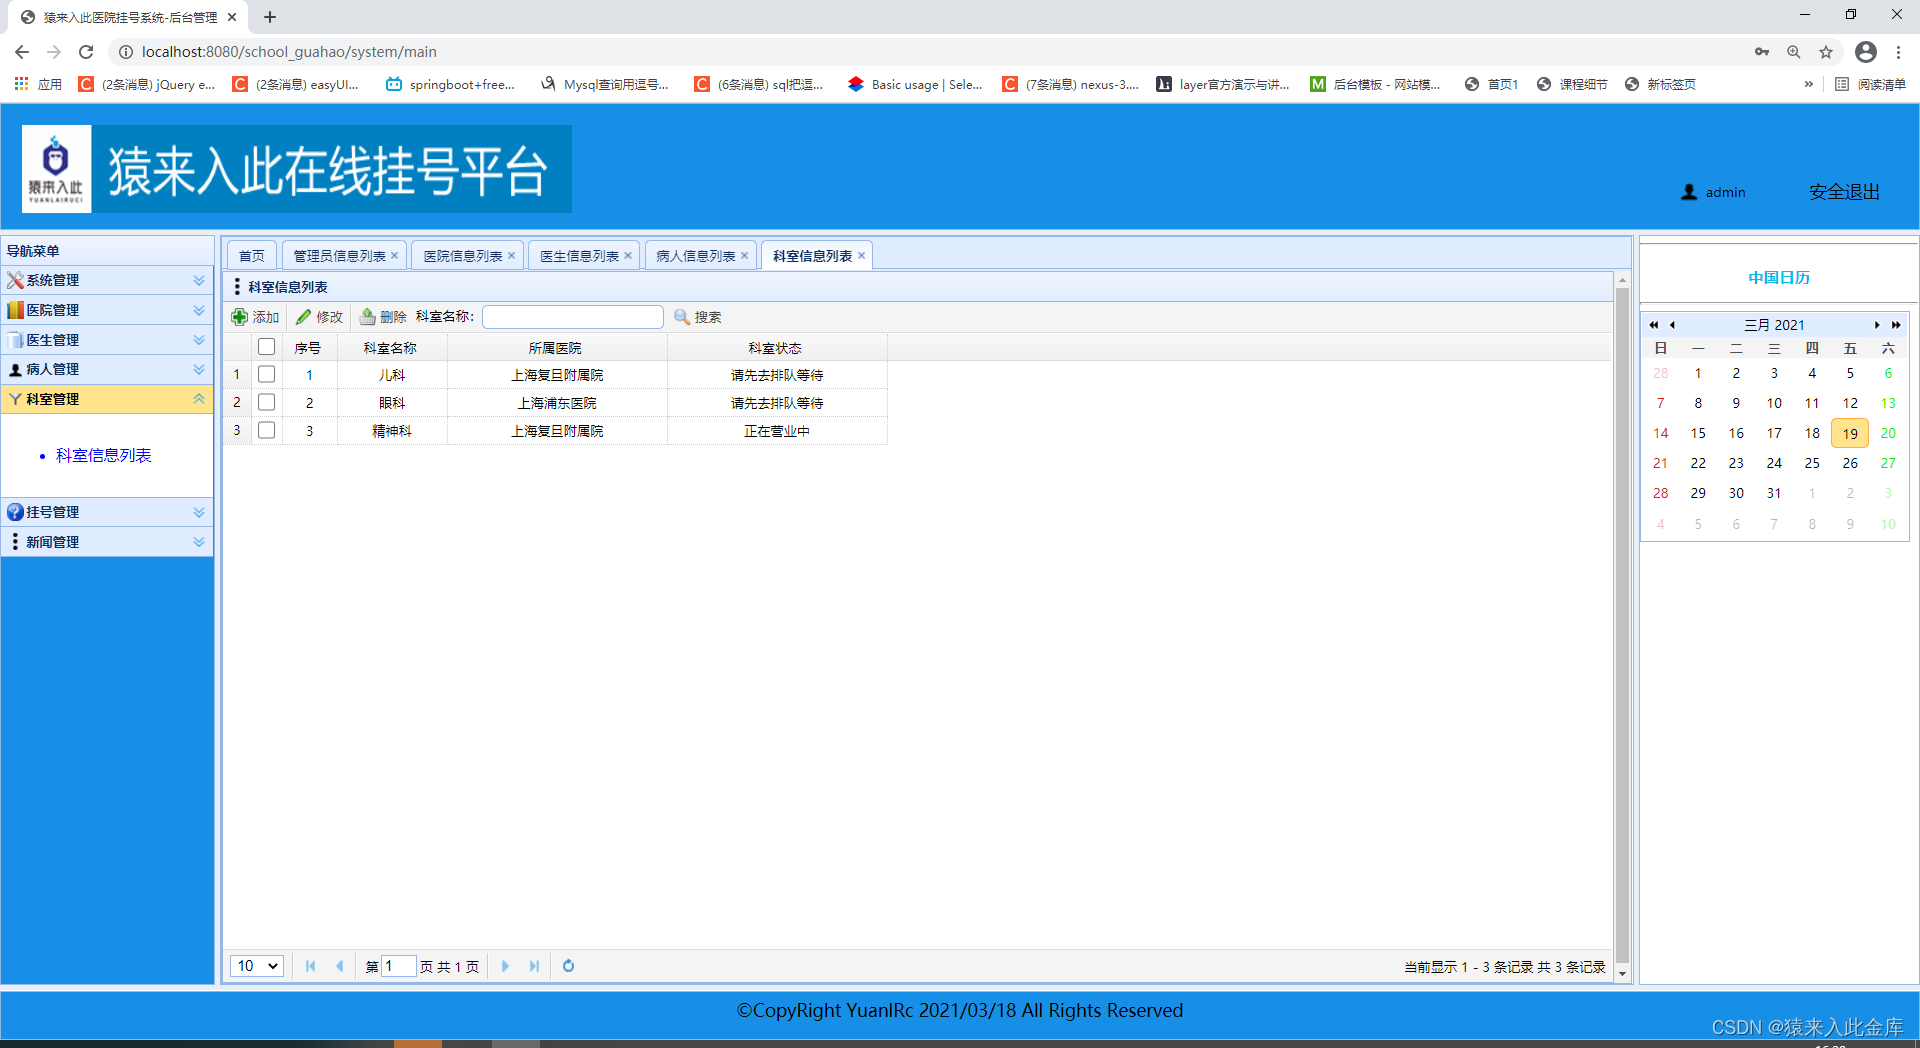Click the browser reload button
The width and height of the screenshot is (1920, 1048).
point(86,52)
